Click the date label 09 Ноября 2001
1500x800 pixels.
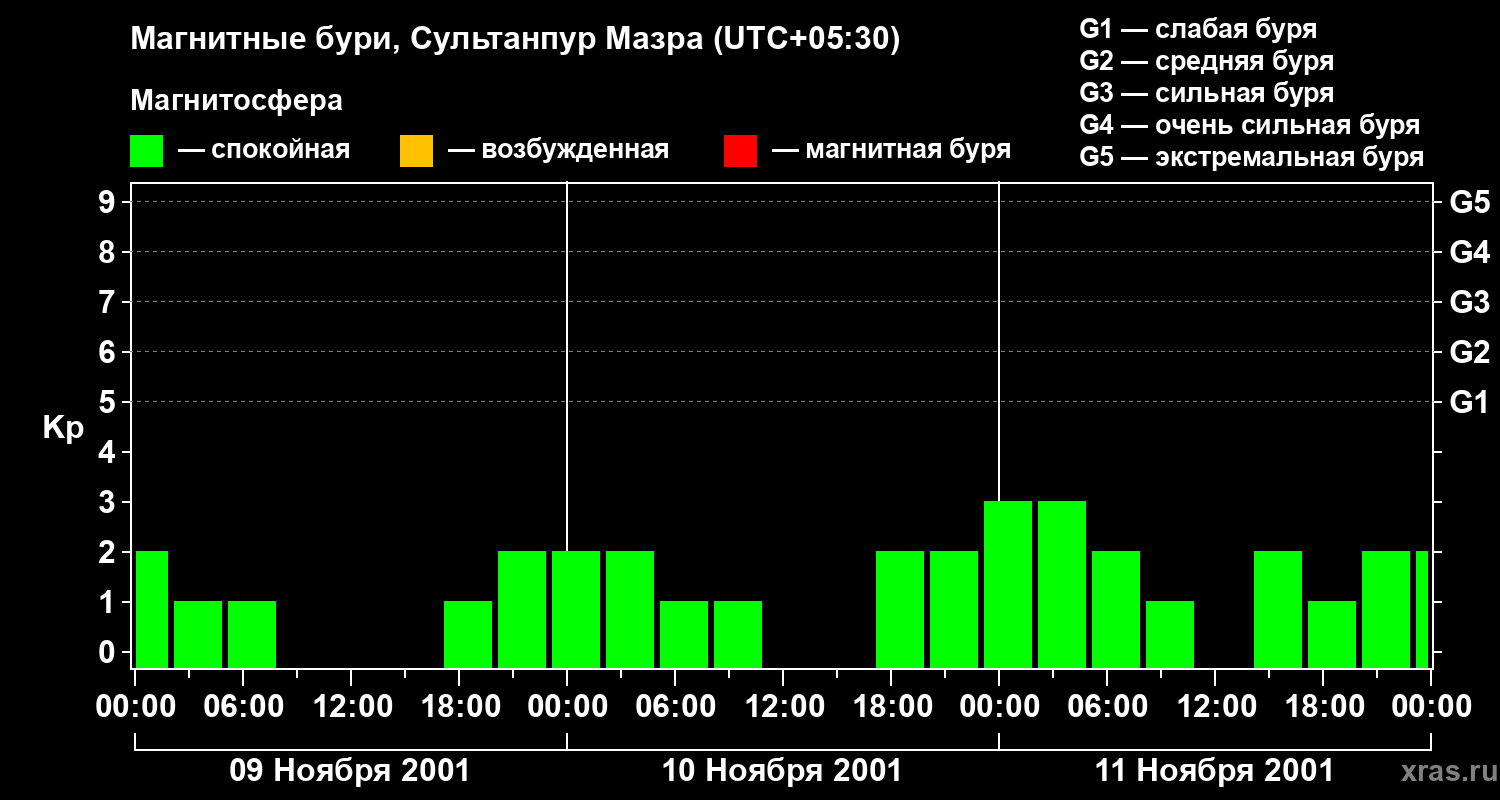click(x=350, y=771)
